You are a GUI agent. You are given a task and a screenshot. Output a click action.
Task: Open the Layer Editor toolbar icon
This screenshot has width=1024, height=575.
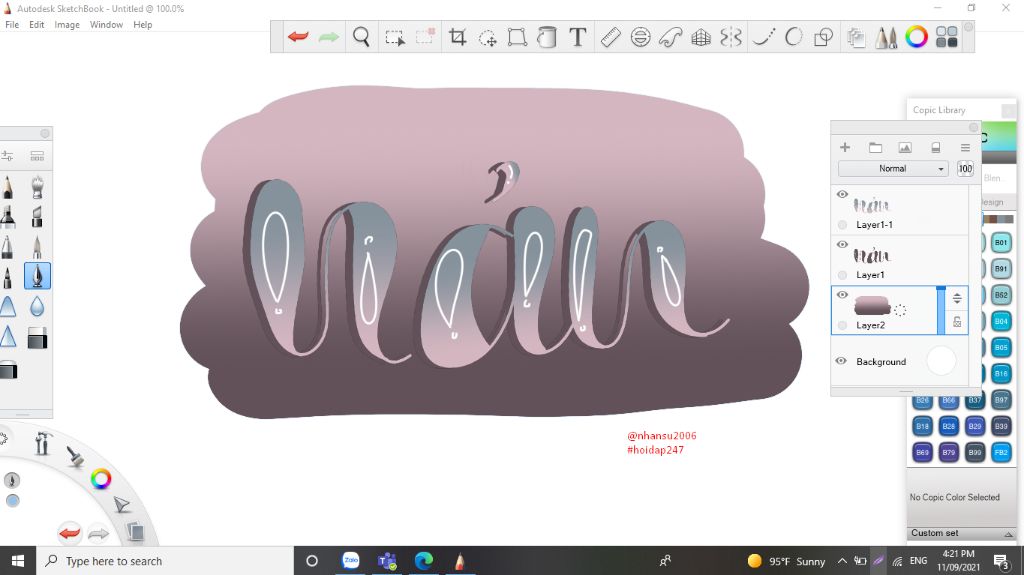(x=856, y=37)
